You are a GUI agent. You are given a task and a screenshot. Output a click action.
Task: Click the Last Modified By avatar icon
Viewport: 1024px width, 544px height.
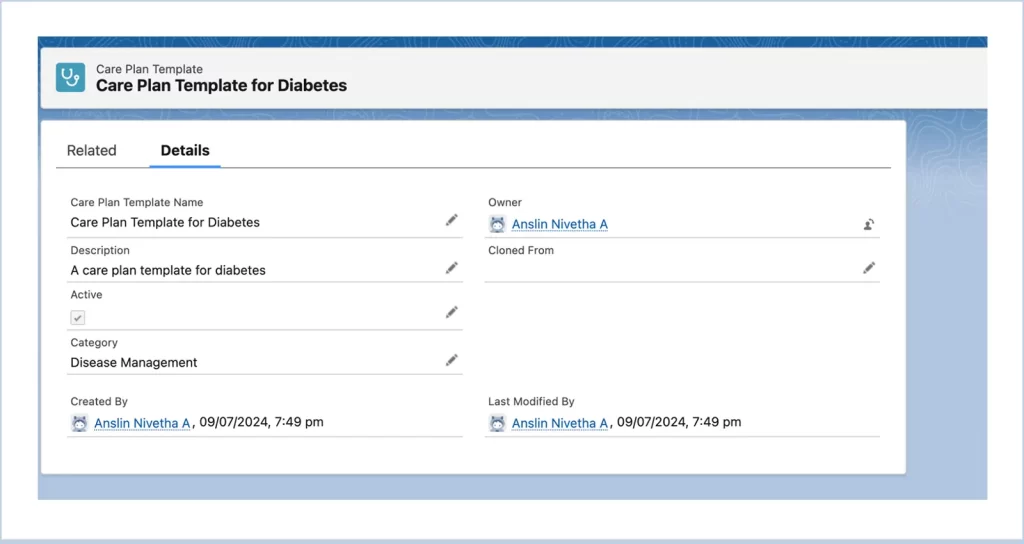pyautogui.click(x=497, y=423)
